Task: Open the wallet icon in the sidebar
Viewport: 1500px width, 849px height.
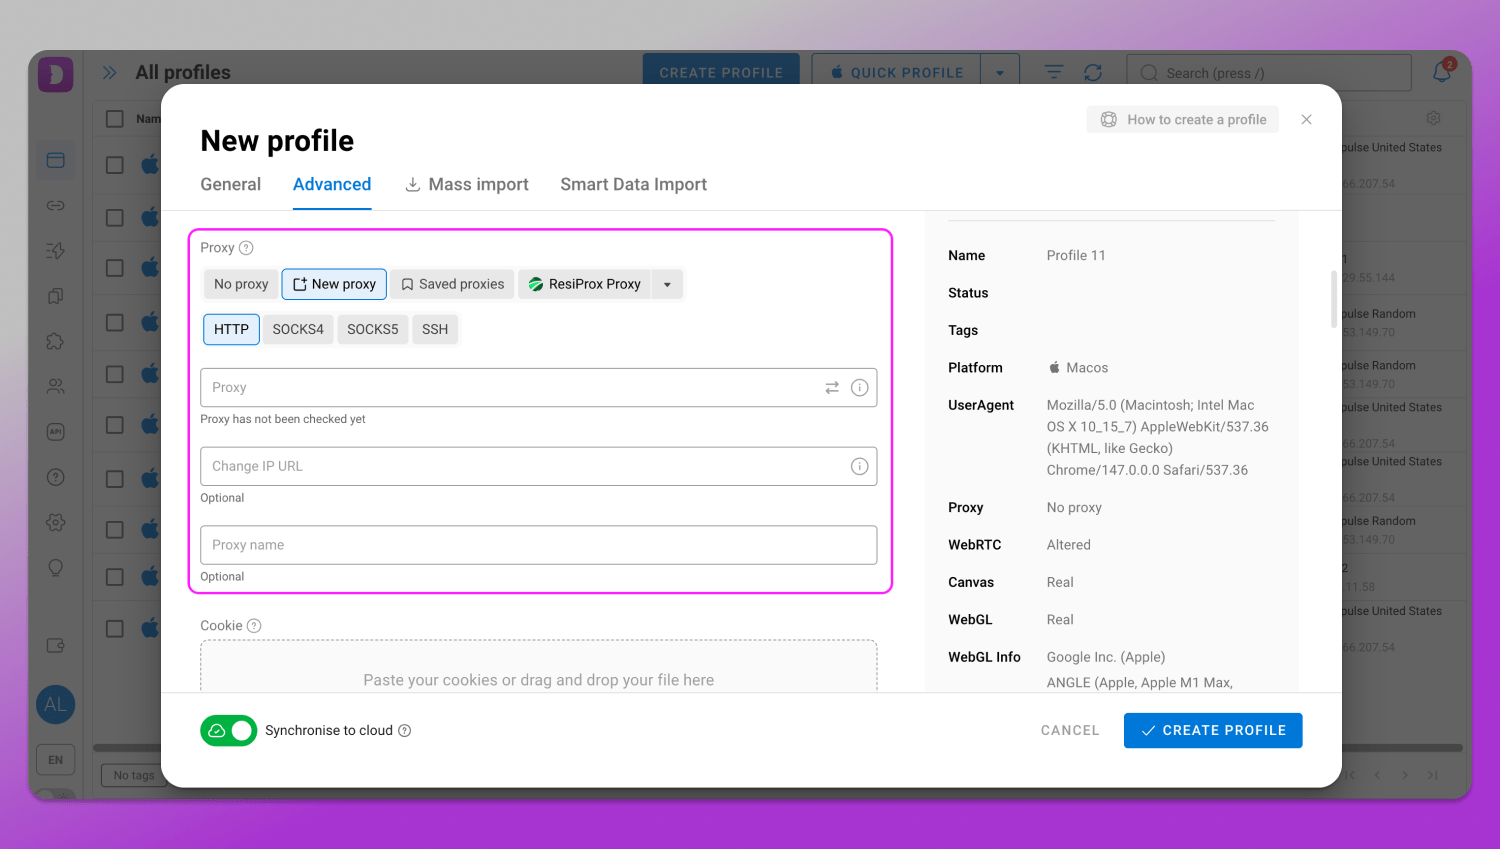Action: coord(56,646)
